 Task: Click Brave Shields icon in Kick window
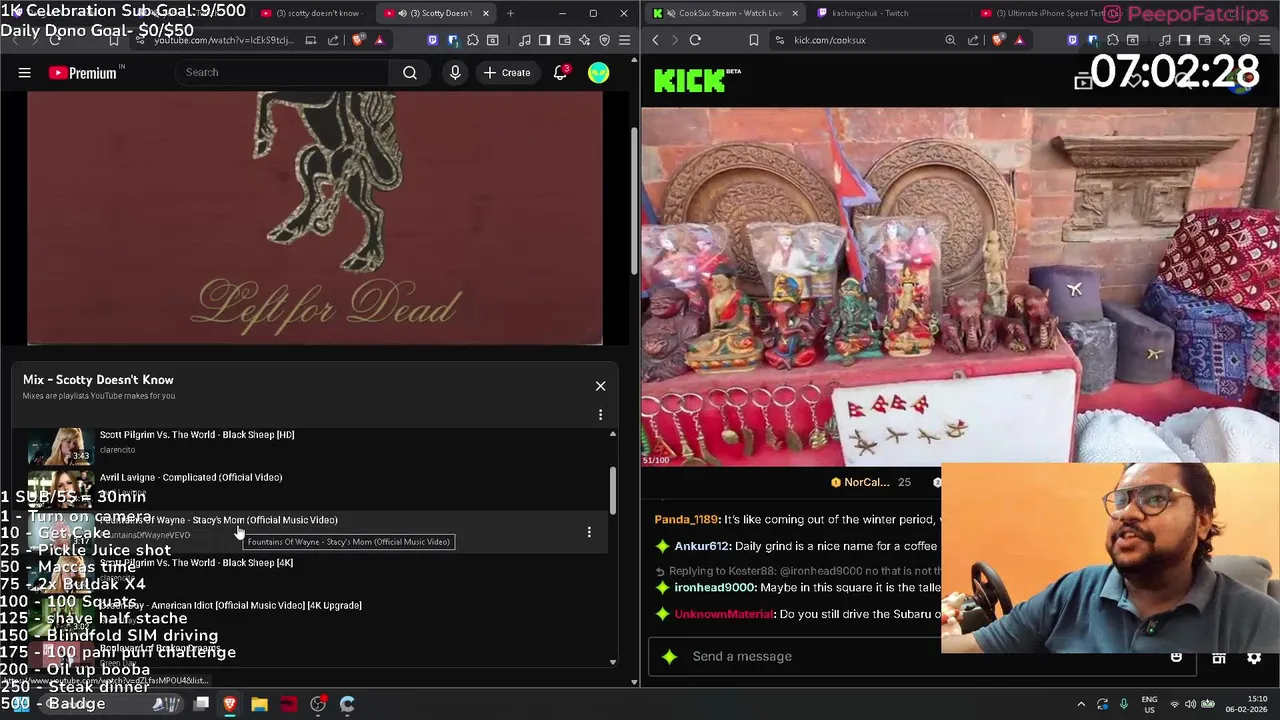coord(999,40)
